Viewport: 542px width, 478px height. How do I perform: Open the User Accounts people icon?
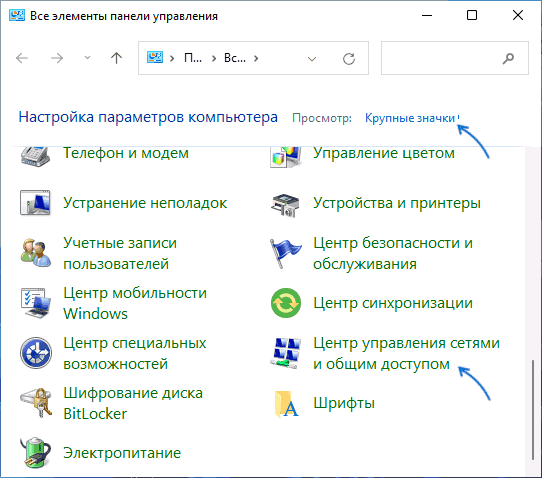36,253
